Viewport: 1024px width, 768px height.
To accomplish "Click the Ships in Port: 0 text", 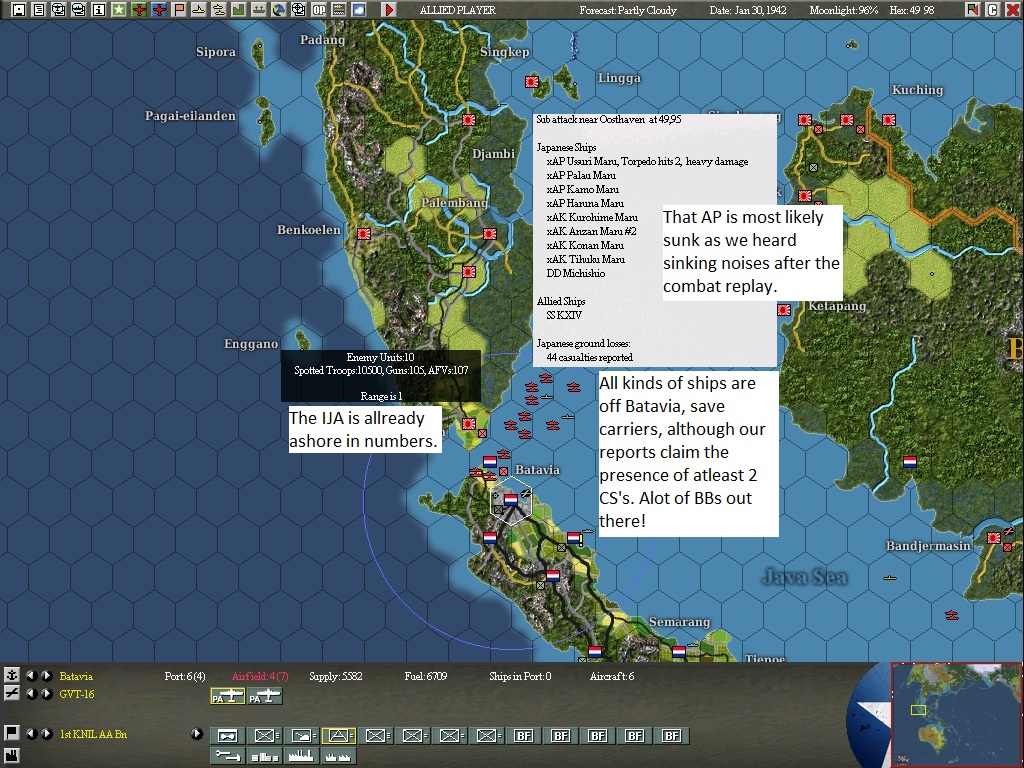I will [520, 677].
